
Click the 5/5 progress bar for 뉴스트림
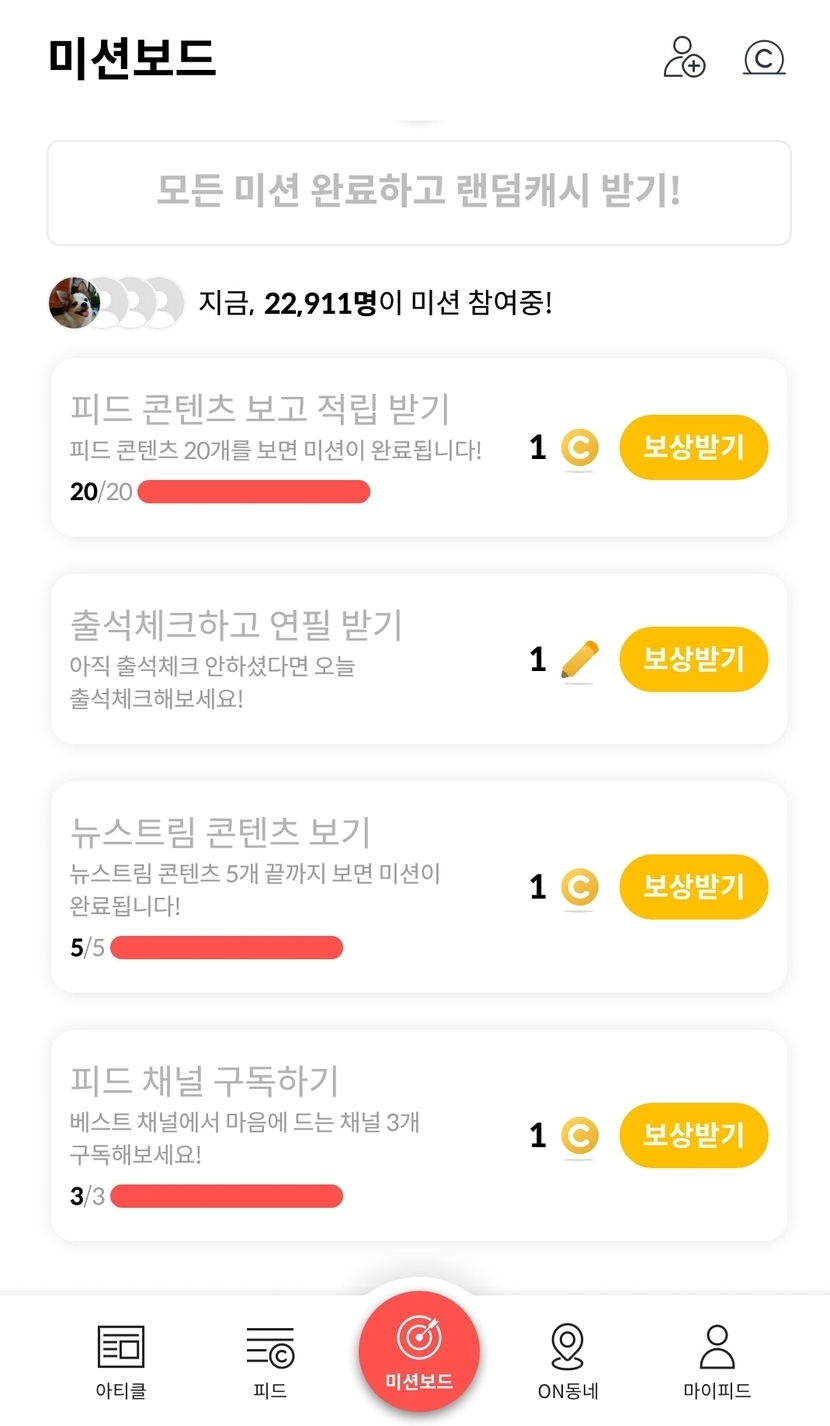tap(227, 948)
